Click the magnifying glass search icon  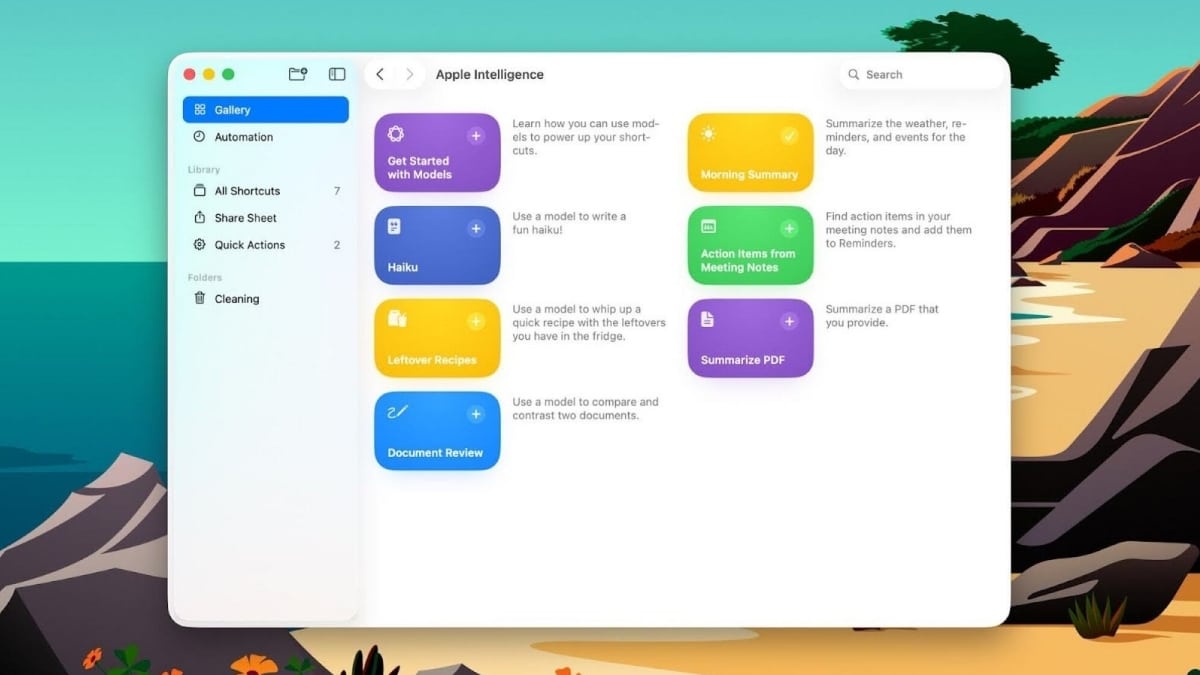[x=854, y=74]
